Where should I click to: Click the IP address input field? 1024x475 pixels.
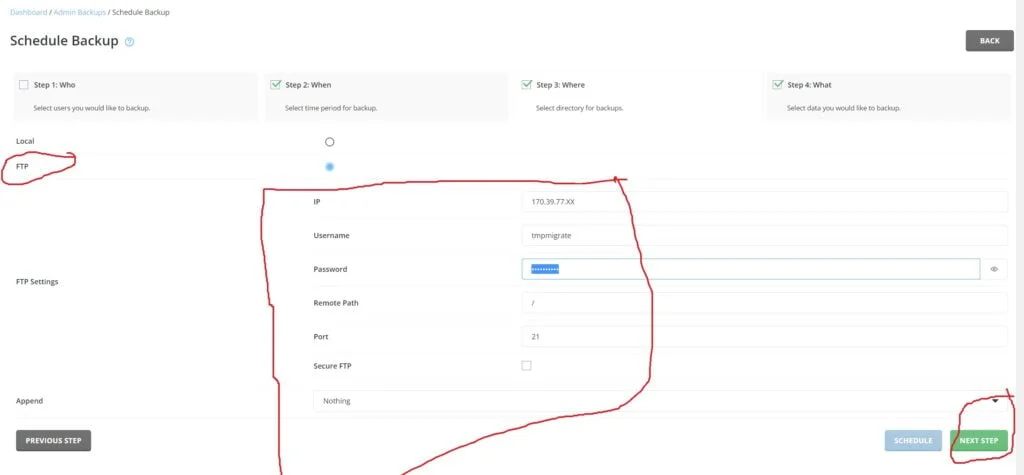(x=764, y=202)
